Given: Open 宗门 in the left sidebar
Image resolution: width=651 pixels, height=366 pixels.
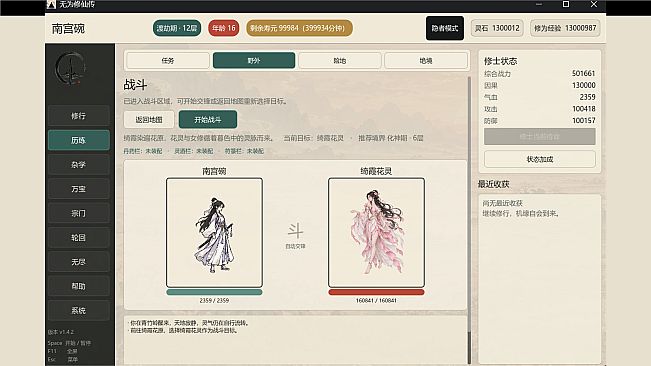Looking at the screenshot, I should tap(79, 213).
